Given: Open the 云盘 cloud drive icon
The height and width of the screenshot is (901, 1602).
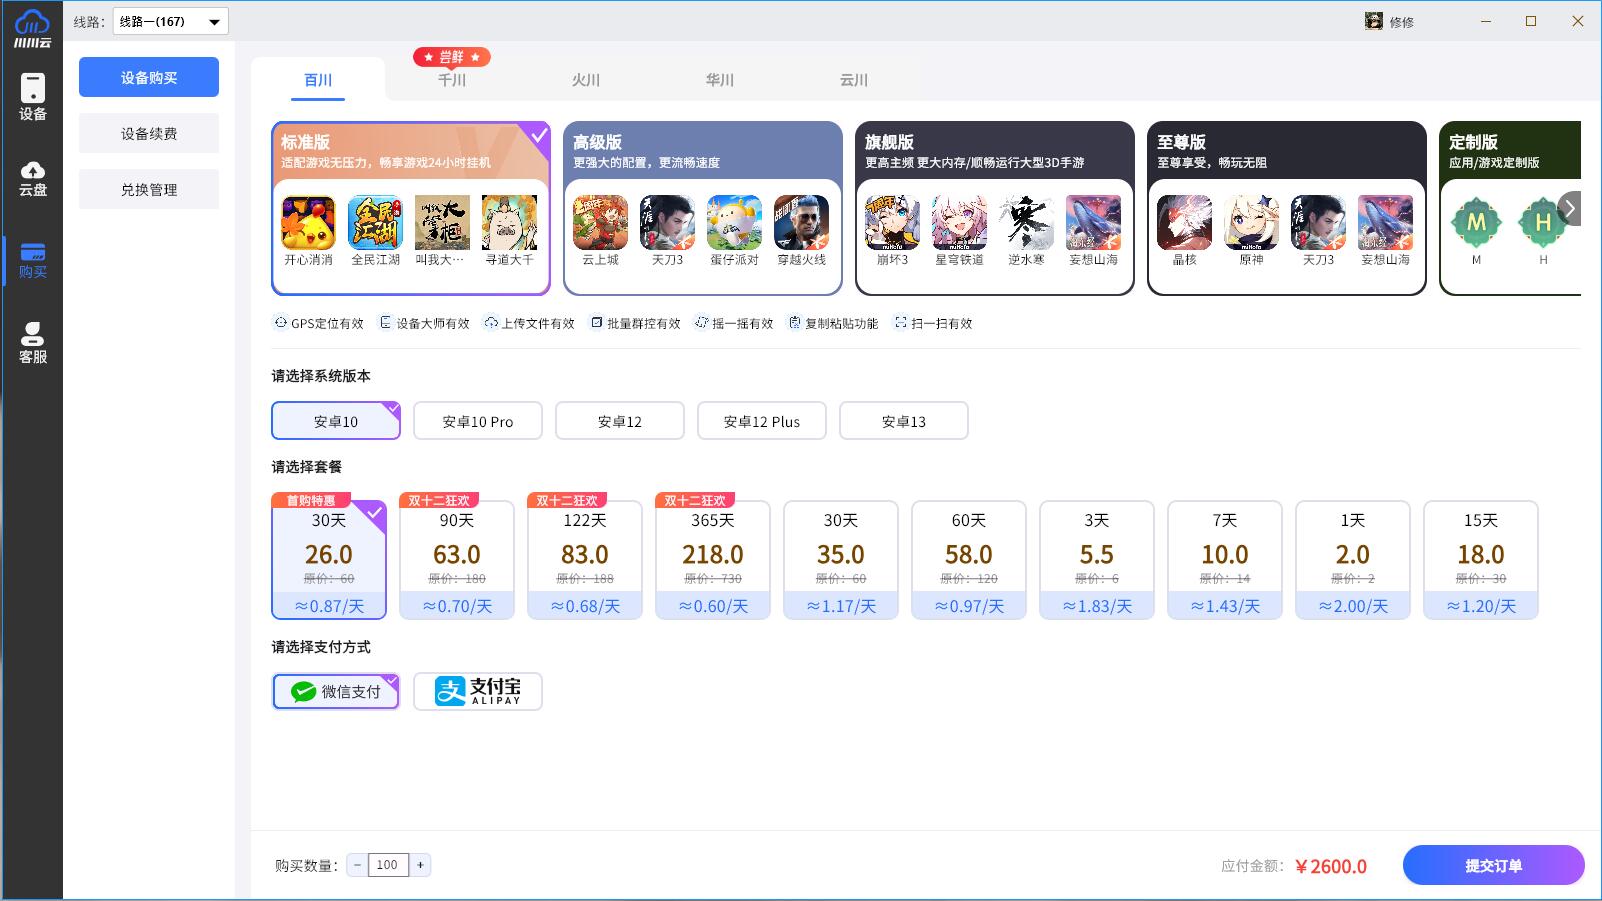Looking at the screenshot, I should coord(32,178).
